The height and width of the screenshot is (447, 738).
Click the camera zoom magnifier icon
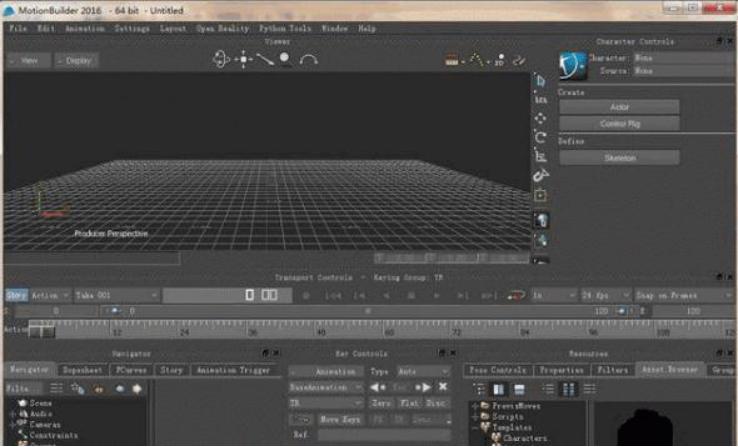point(286,59)
